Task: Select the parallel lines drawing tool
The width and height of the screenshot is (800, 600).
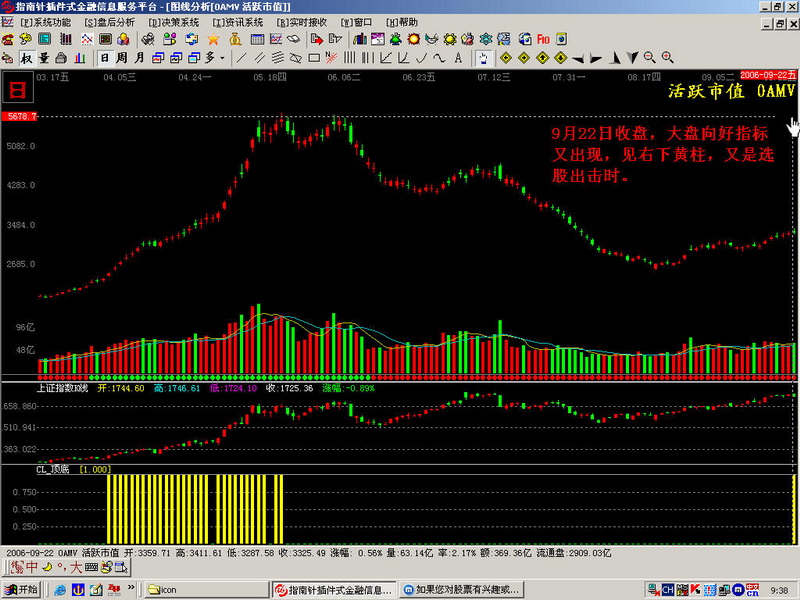Action: coord(259,58)
